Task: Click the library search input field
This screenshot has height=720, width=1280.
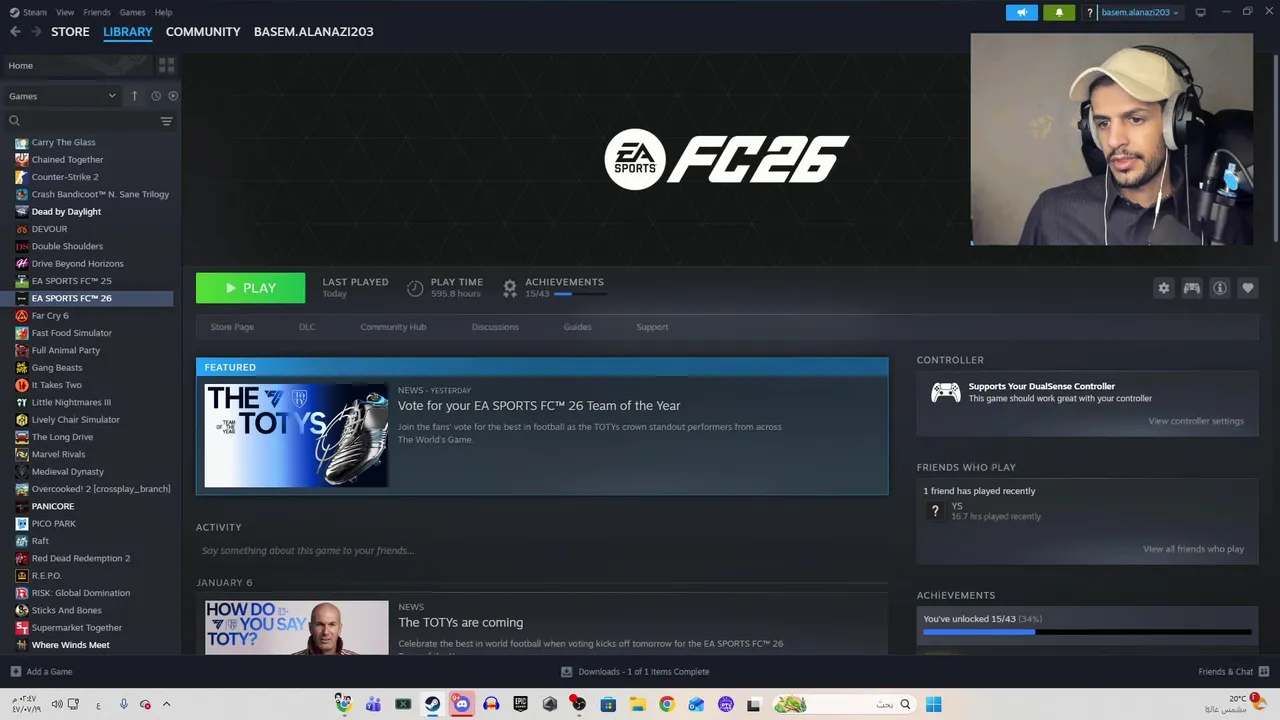Action: coord(82,121)
